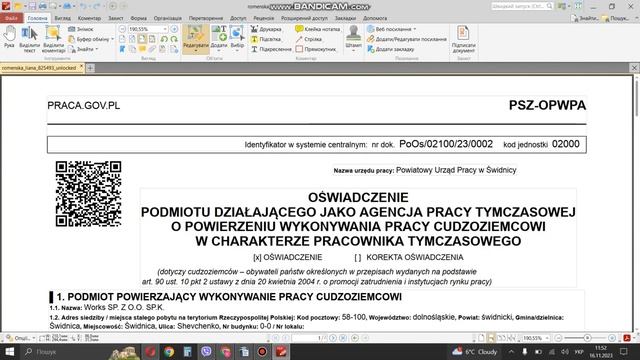The width and height of the screenshot is (640, 360).
Task: Switch to the Convert (Перетворення) ribbon tab
Action: [206, 18]
